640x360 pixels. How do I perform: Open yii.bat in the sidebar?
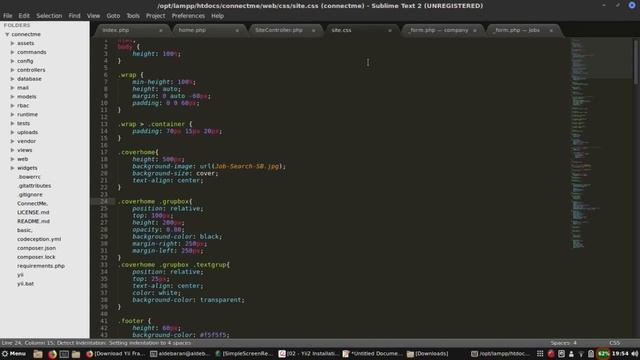[x=25, y=284]
